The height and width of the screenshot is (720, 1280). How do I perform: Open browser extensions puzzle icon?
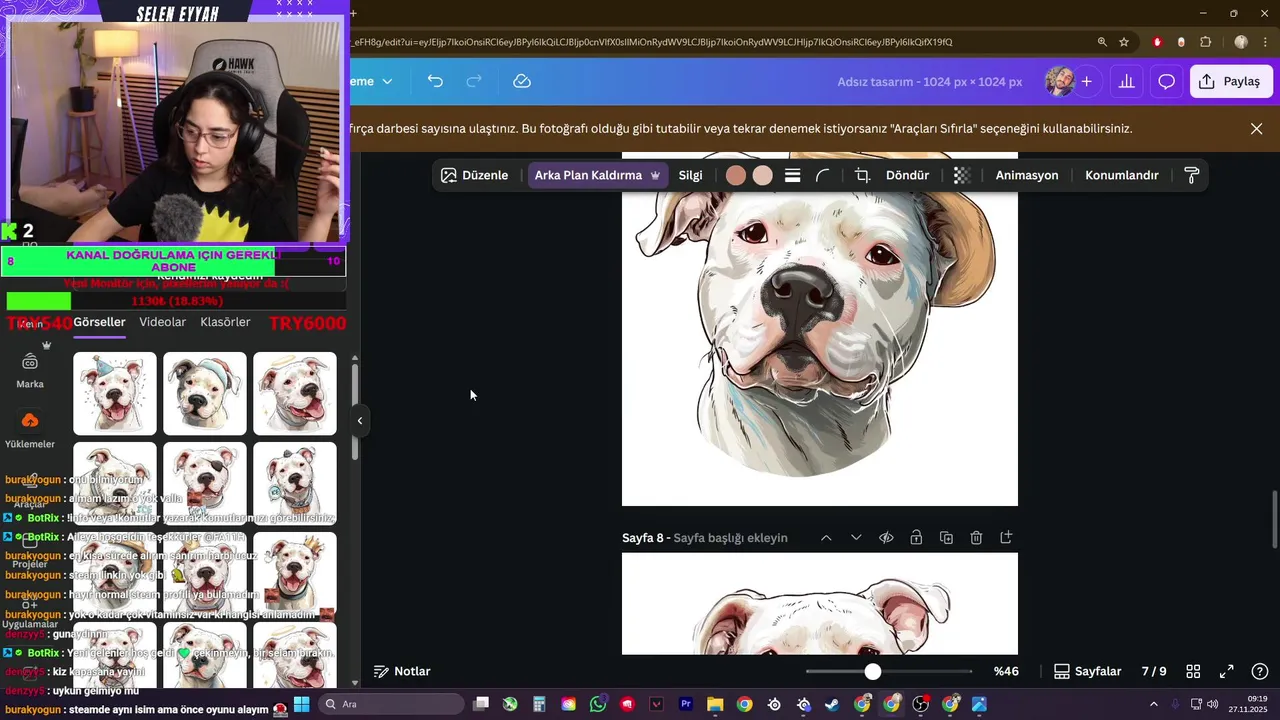(x=1205, y=42)
